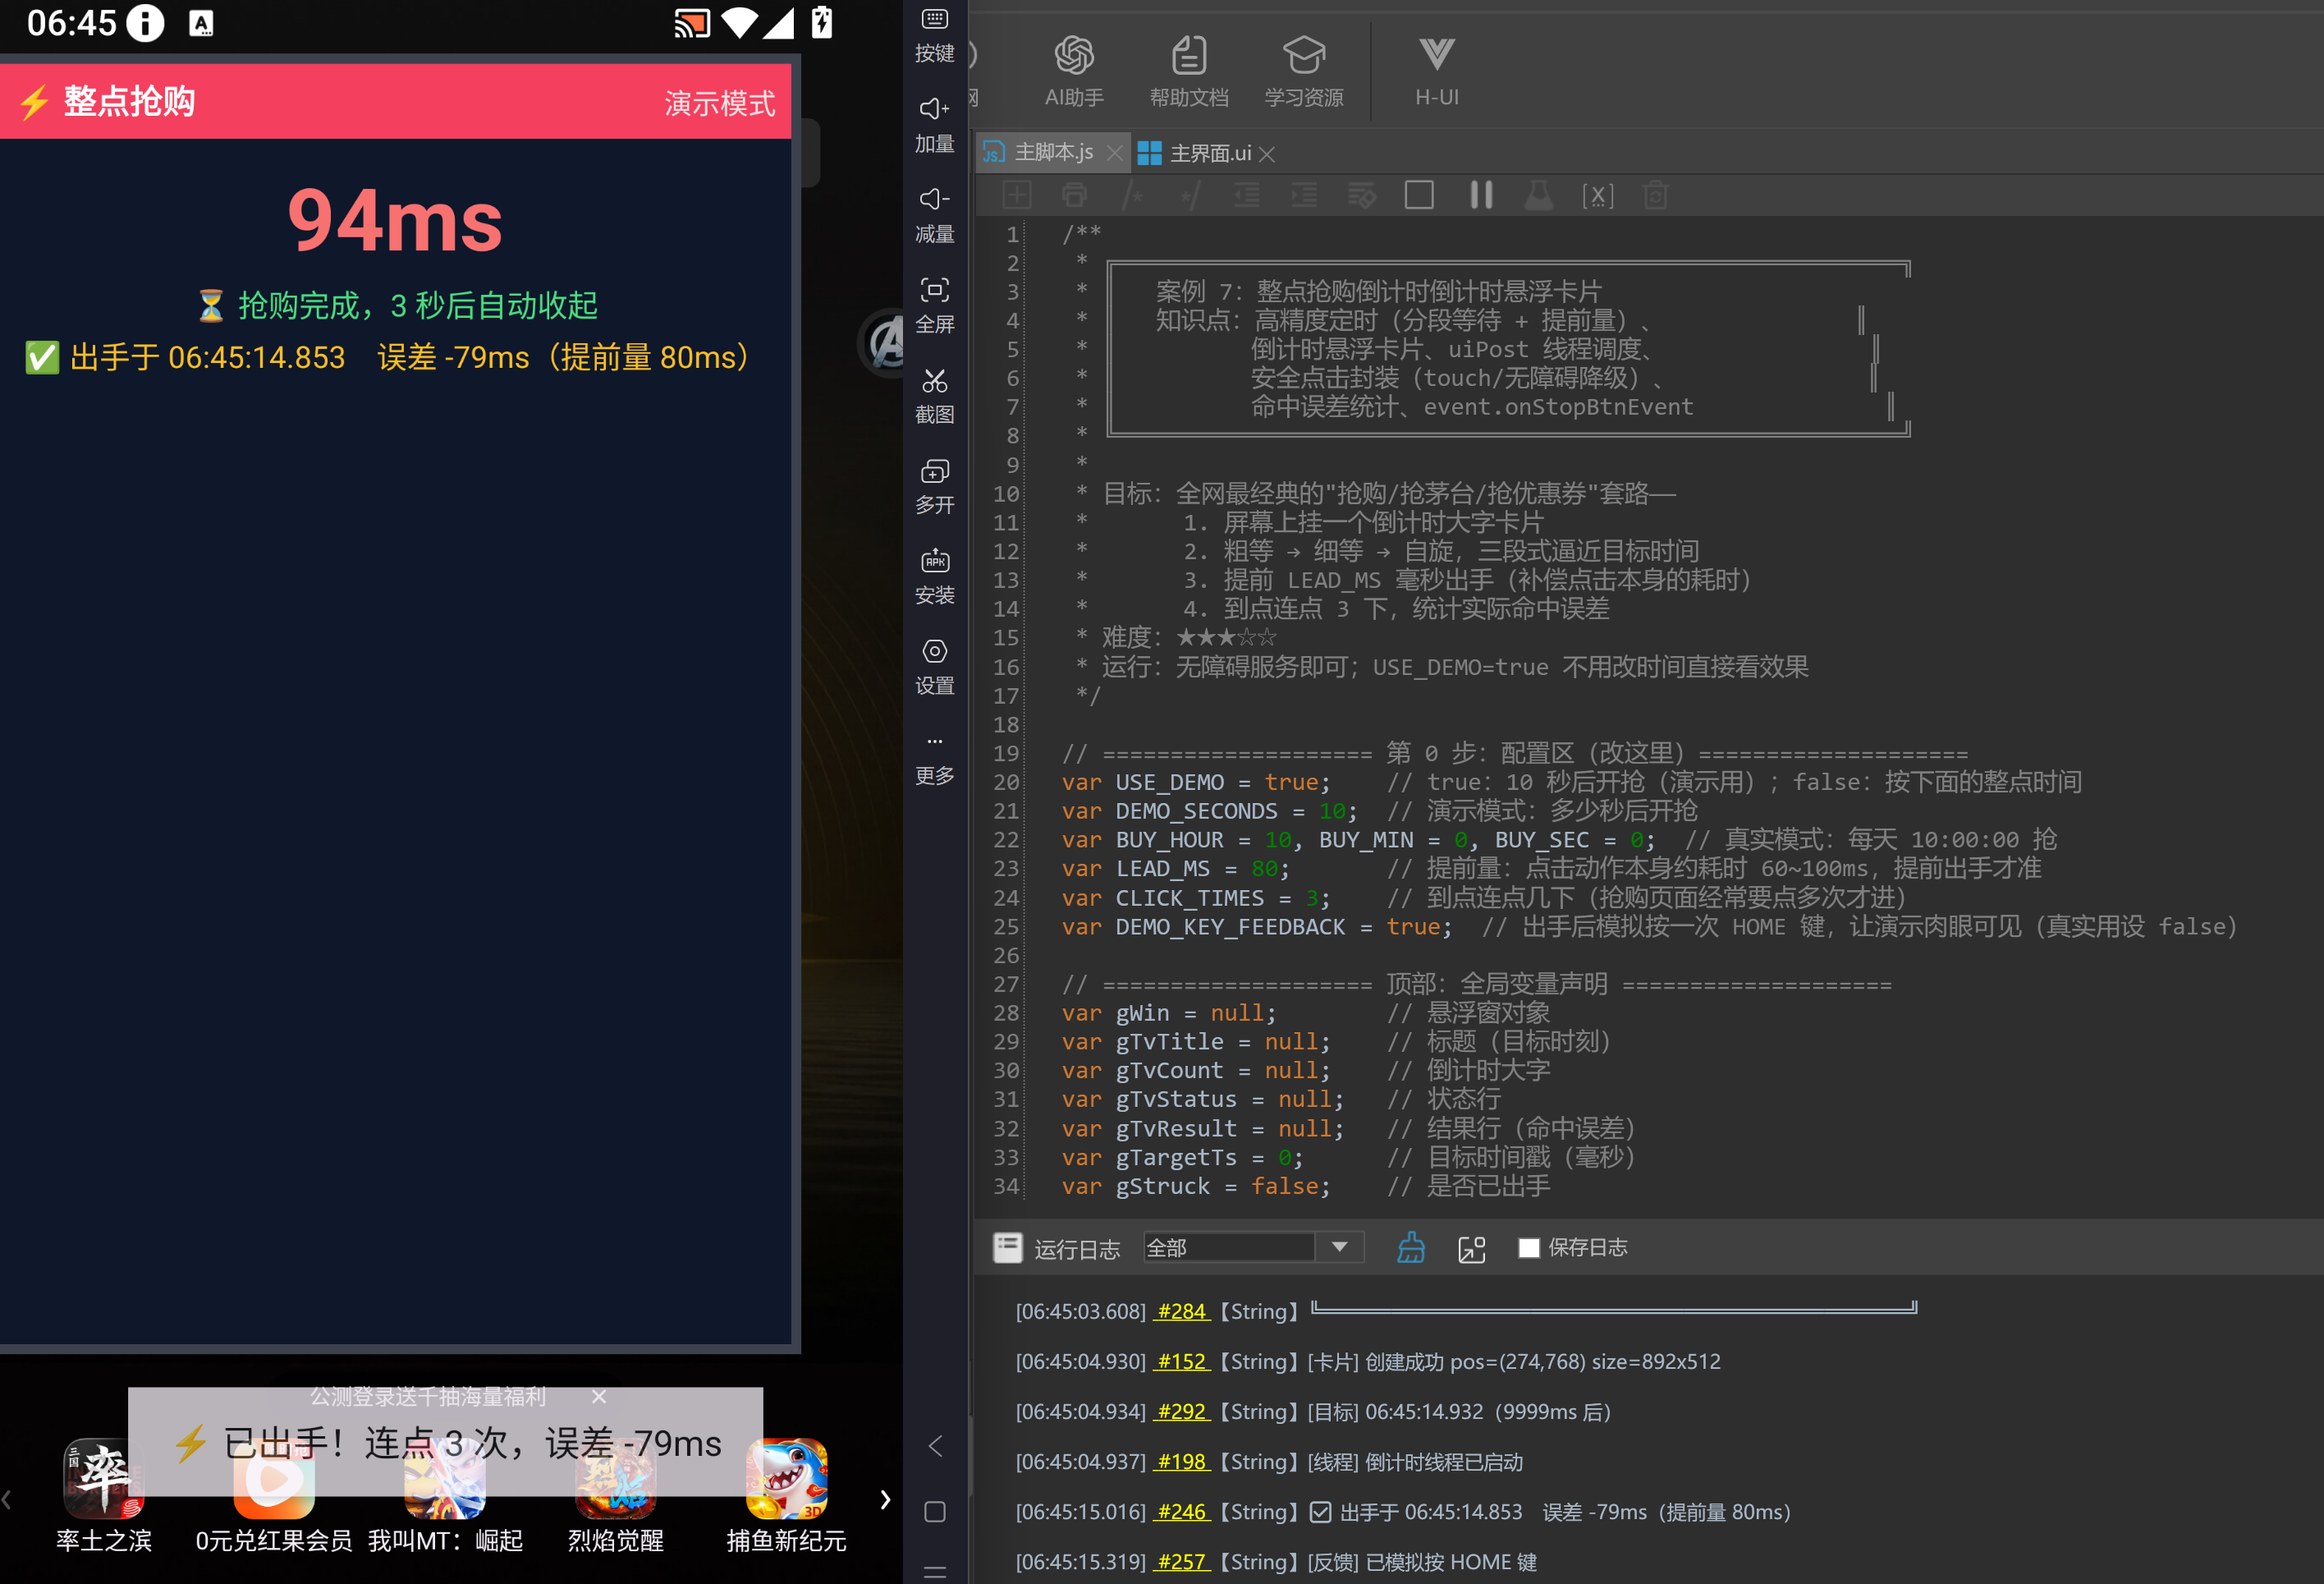The image size is (2324, 1584).
Task: Click the log screenshot icon next to the broom
Action: pos(1471,1248)
